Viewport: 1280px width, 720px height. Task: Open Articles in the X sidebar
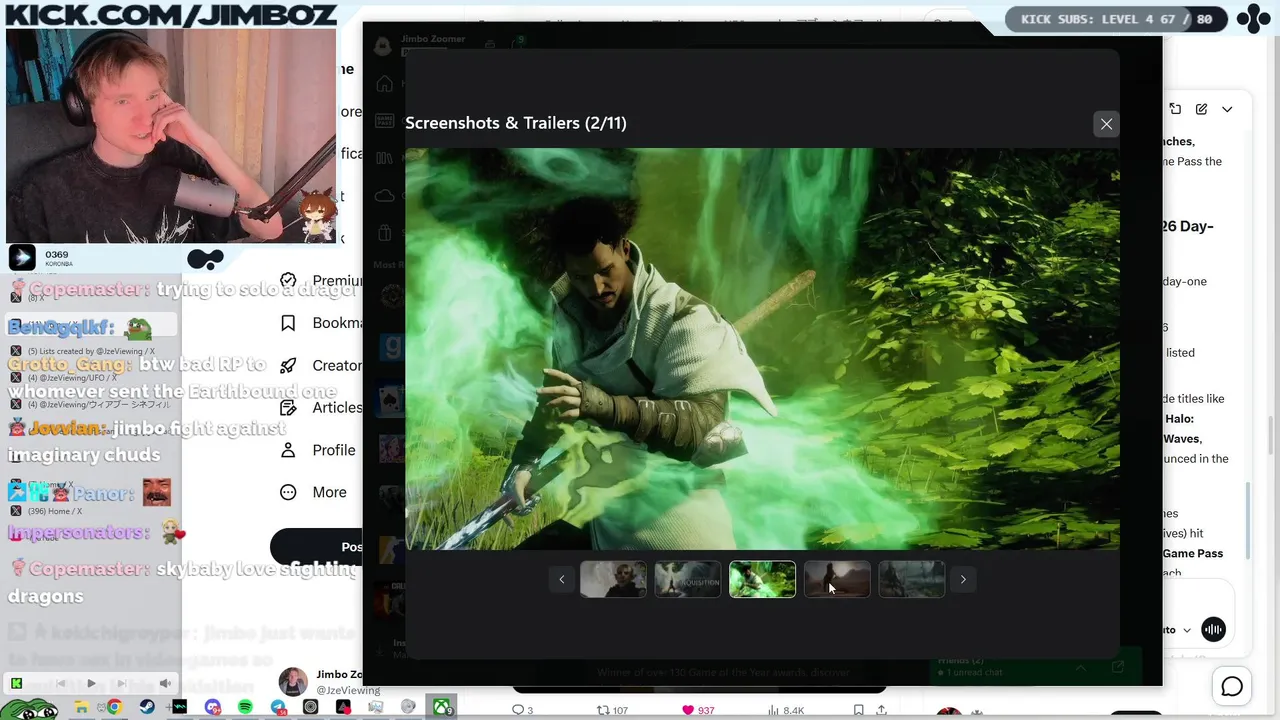click(x=321, y=407)
